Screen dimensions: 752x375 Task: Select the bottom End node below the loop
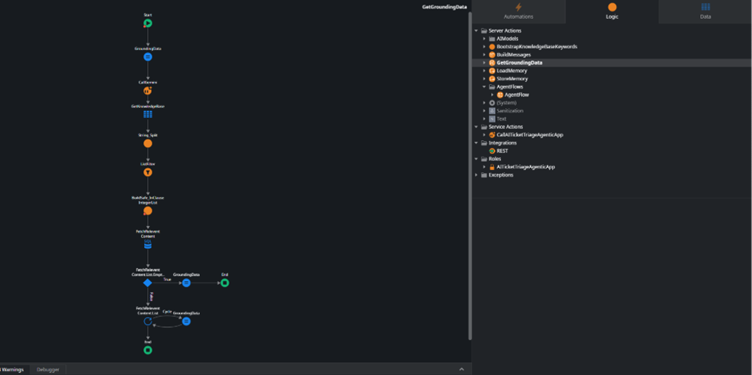tap(148, 350)
